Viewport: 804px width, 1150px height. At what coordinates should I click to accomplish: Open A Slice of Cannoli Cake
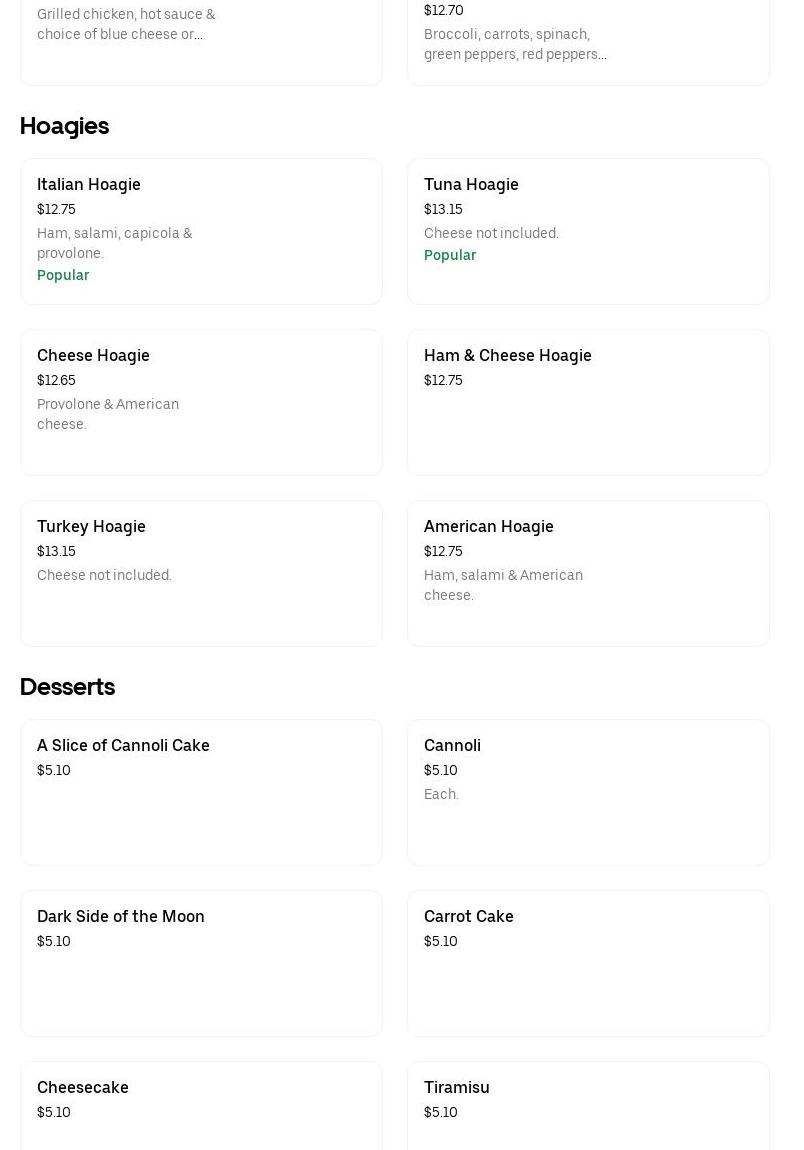click(201, 792)
